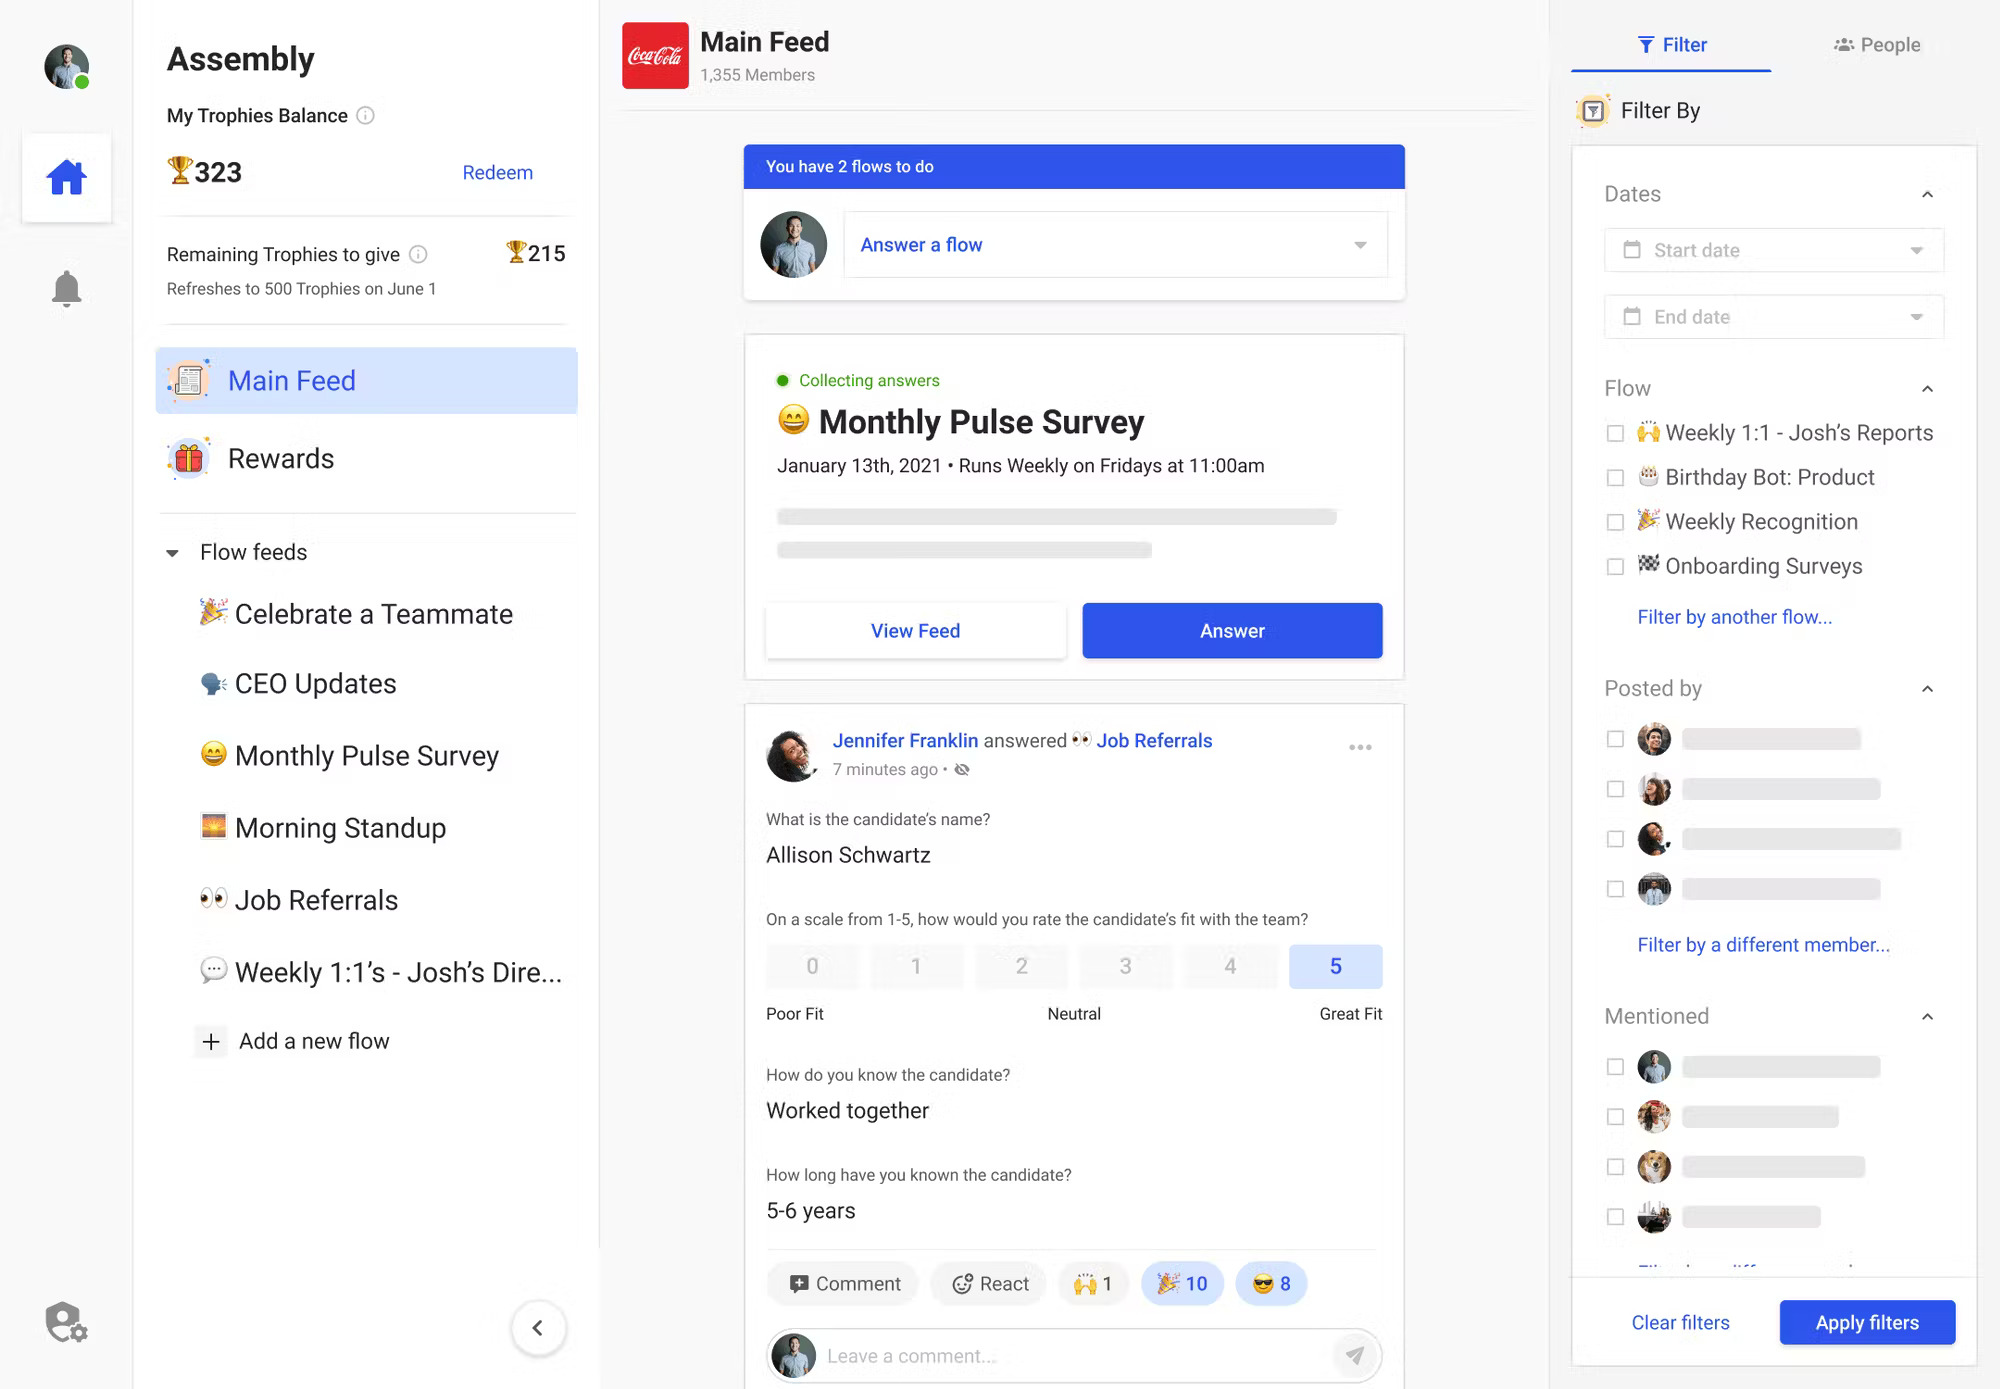The width and height of the screenshot is (2000, 1389).
Task: Select Monthly Pulse Survey in the sidebar
Action: point(366,756)
